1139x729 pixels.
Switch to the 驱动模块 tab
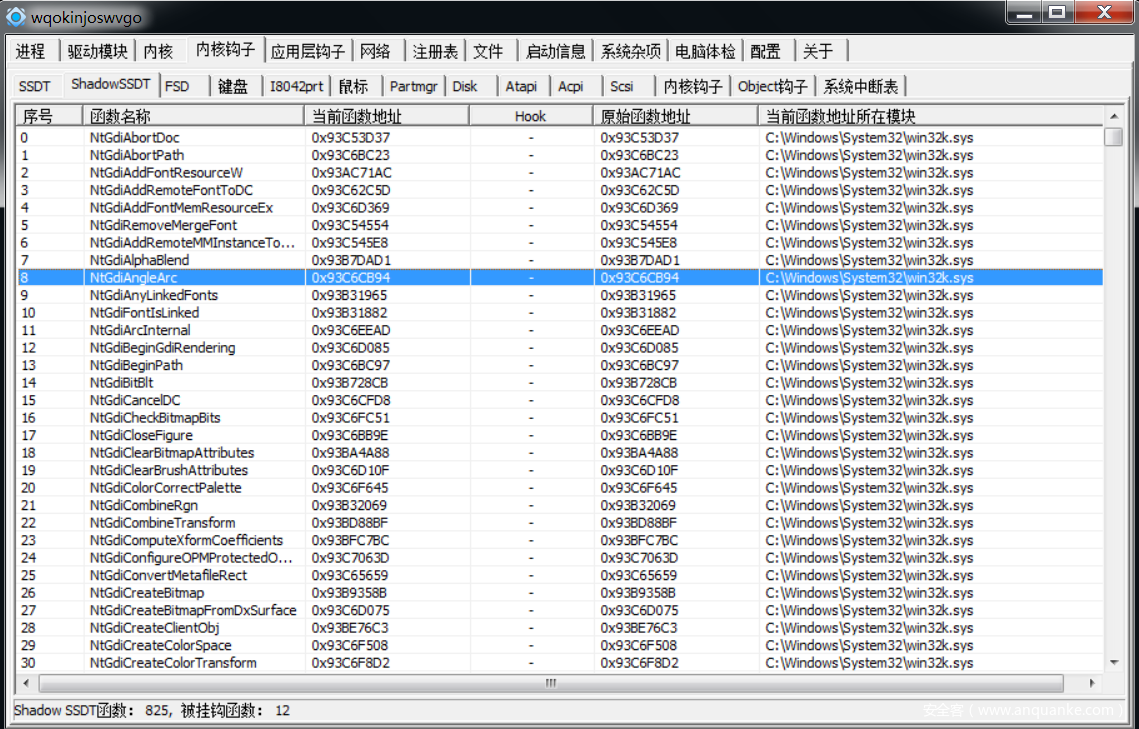coord(97,51)
